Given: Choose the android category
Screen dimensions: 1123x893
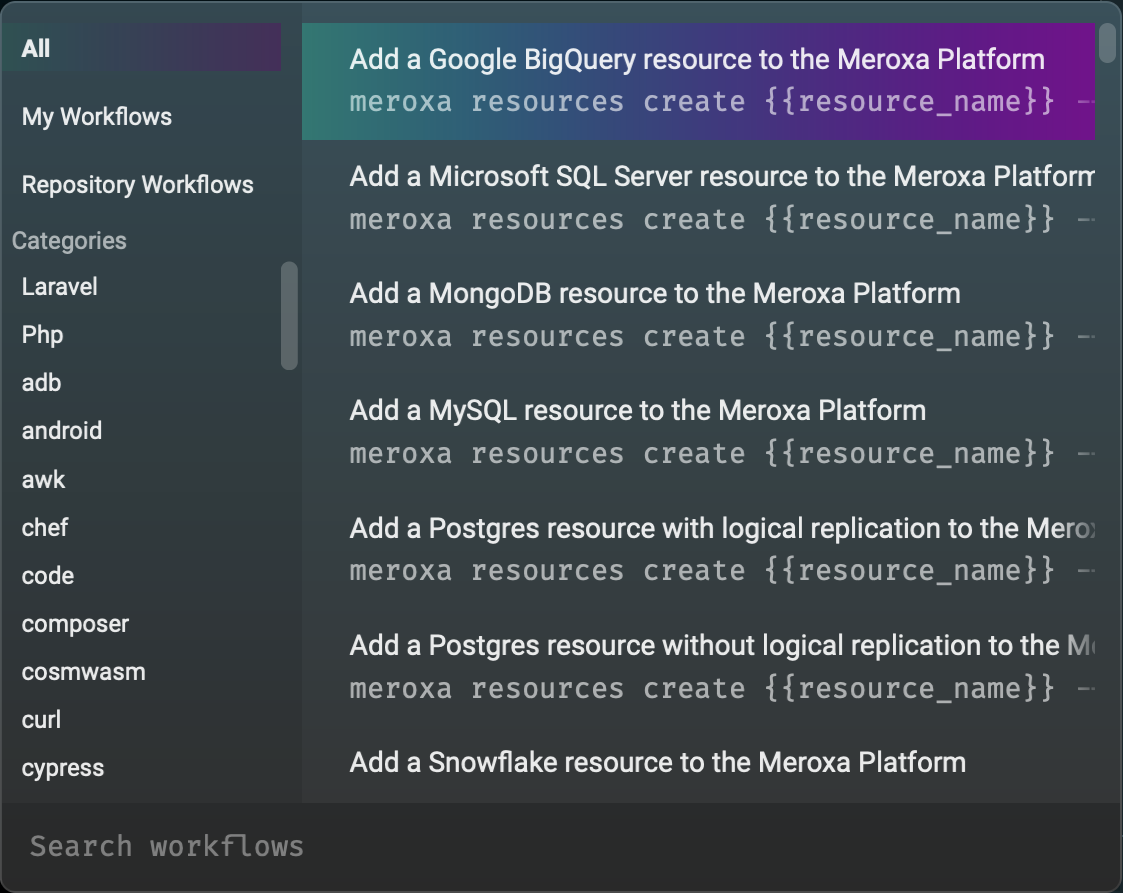Looking at the screenshot, I should click(x=62, y=431).
